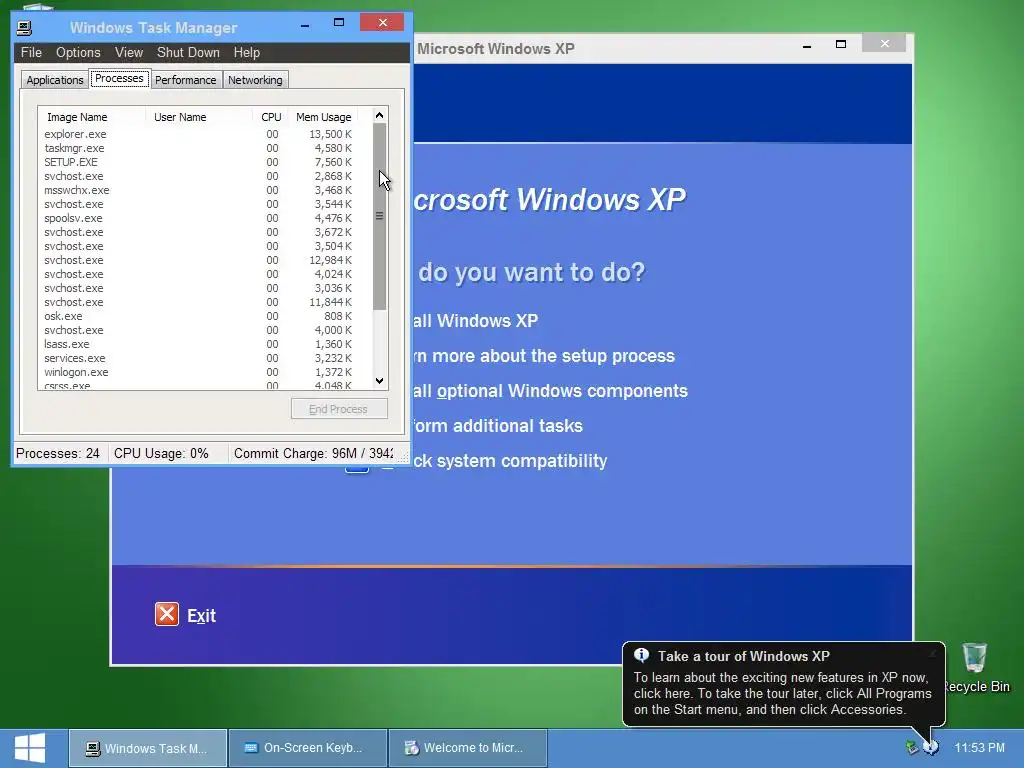
Task: Sort by the Mem Usage column header
Action: pos(323,117)
